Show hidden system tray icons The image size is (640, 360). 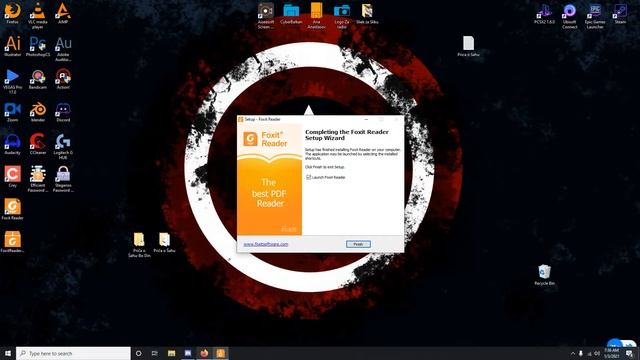coord(573,353)
